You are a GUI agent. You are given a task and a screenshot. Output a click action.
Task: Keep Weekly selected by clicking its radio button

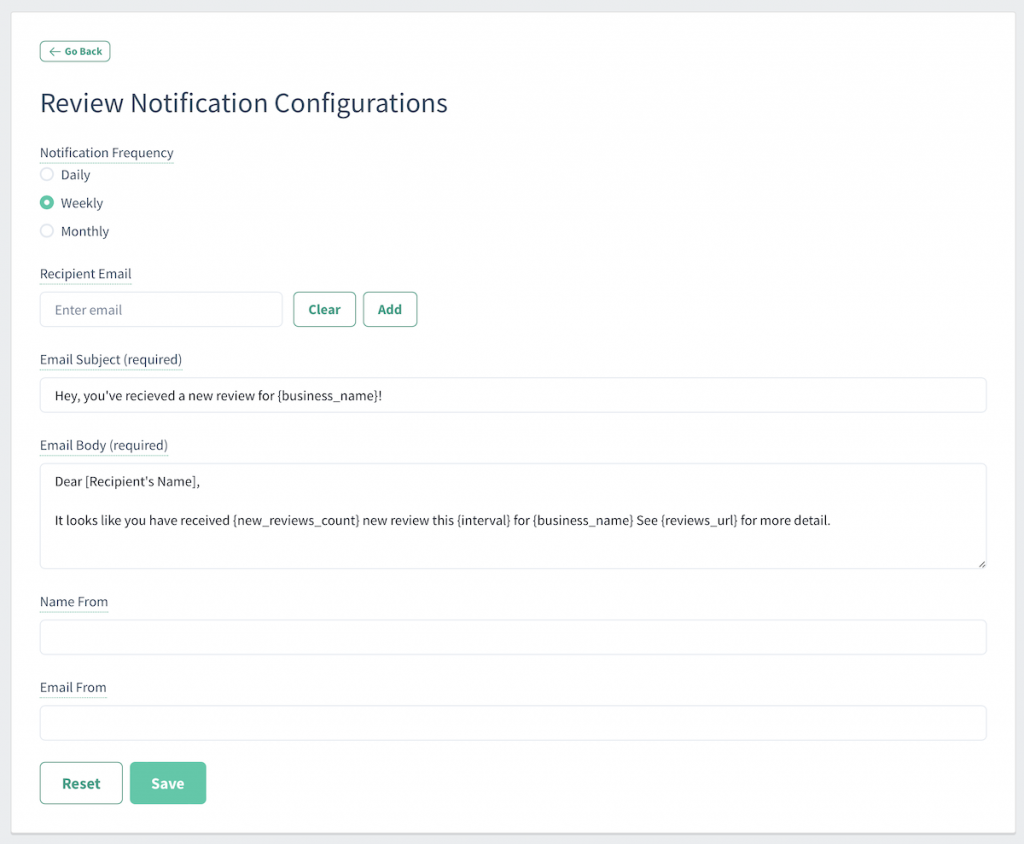pyautogui.click(x=46, y=203)
